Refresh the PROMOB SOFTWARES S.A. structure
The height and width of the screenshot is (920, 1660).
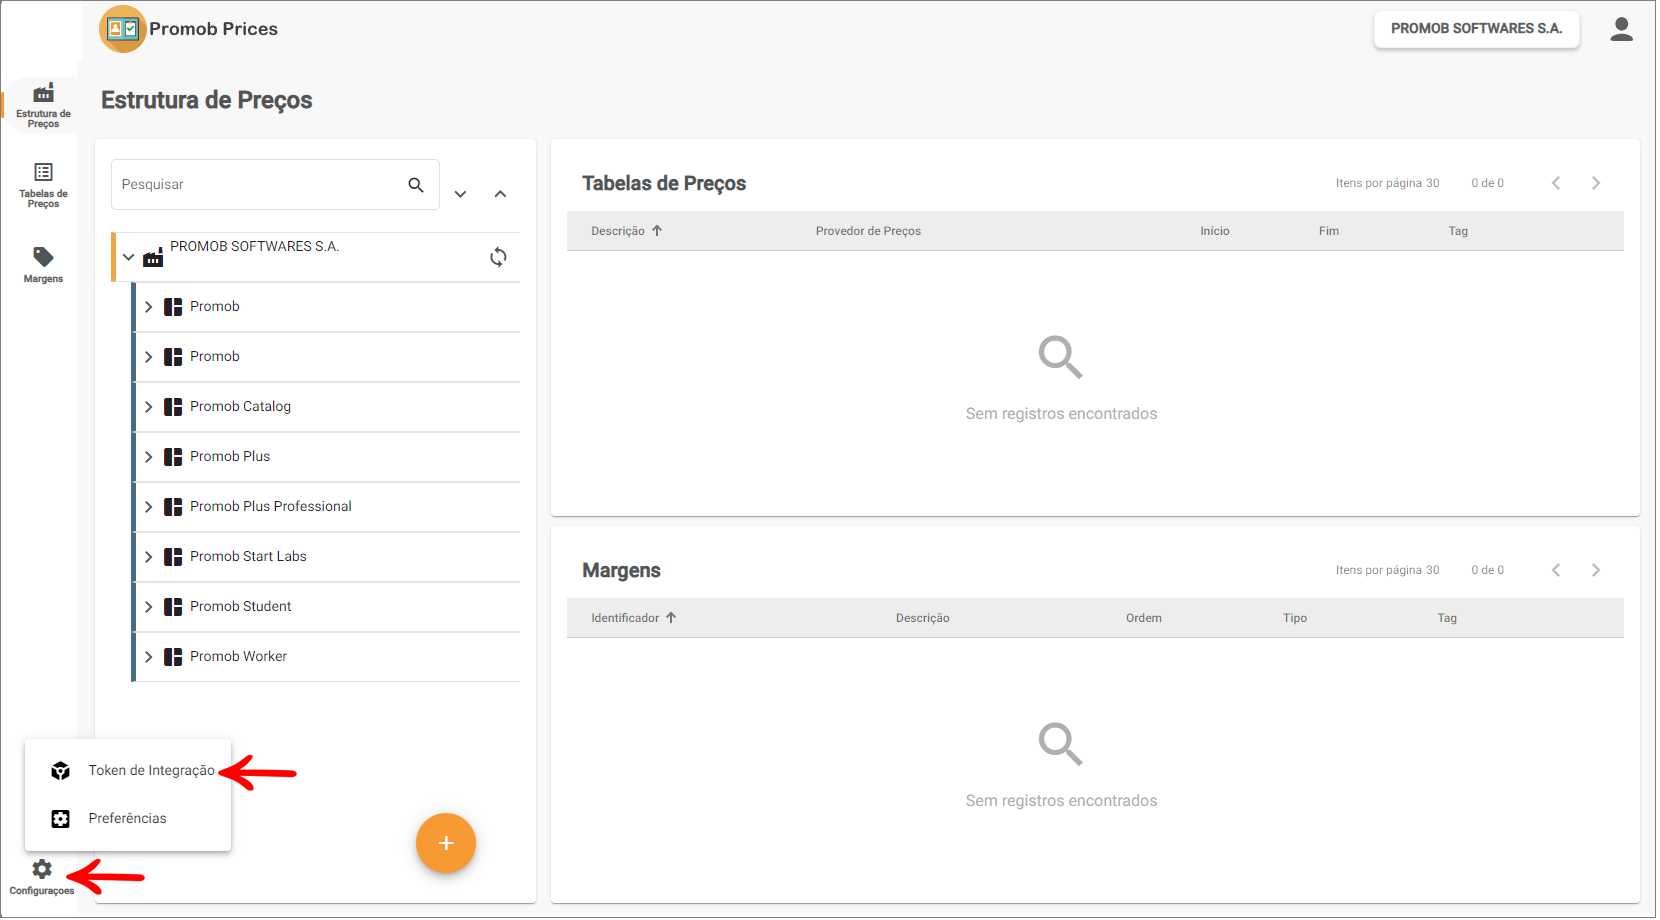tap(498, 257)
